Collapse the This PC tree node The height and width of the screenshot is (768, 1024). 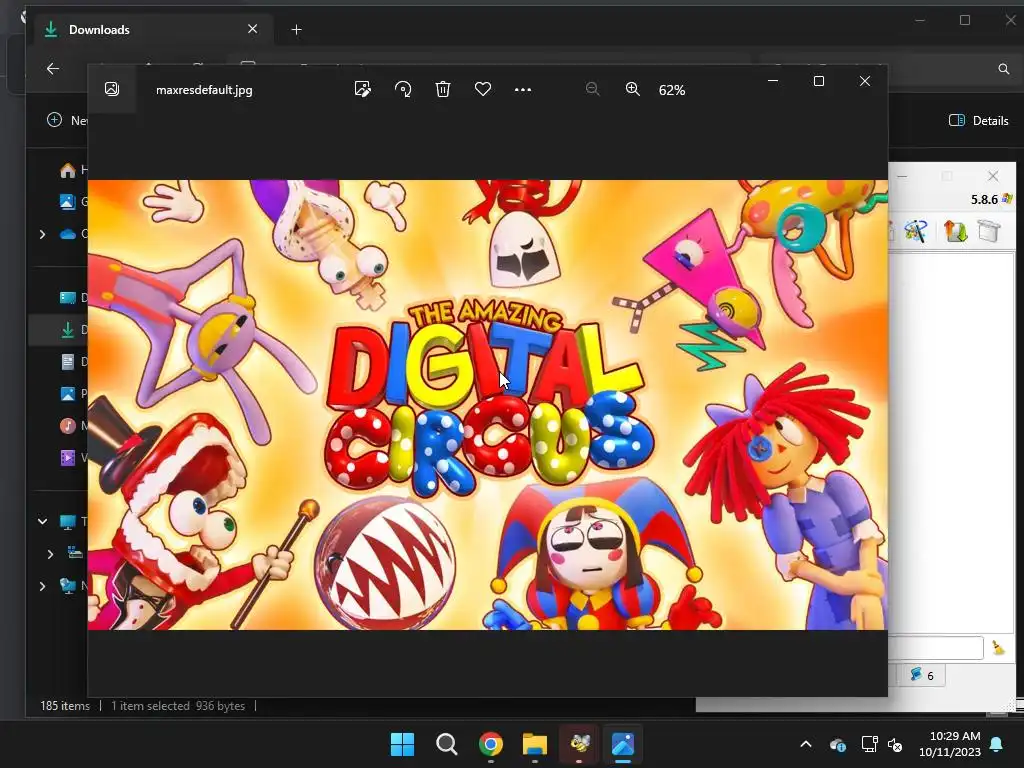click(x=42, y=521)
